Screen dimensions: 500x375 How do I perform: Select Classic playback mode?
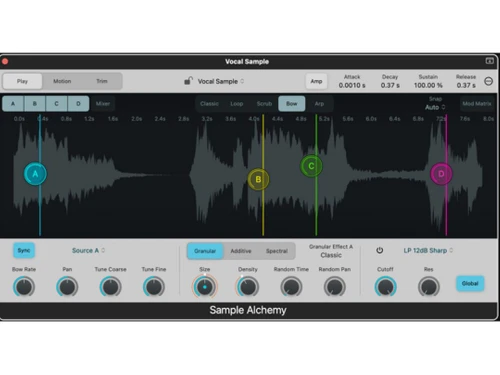[x=209, y=104]
